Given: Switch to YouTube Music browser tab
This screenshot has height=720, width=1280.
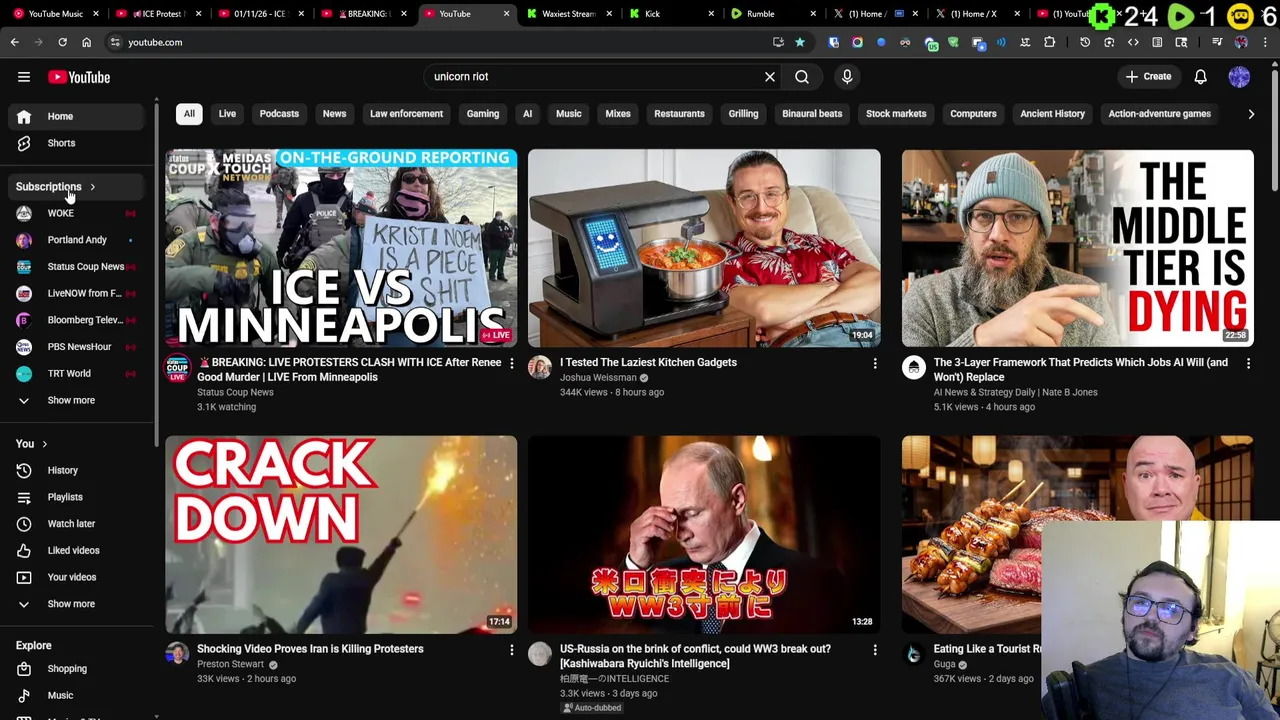Looking at the screenshot, I should (x=55, y=14).
